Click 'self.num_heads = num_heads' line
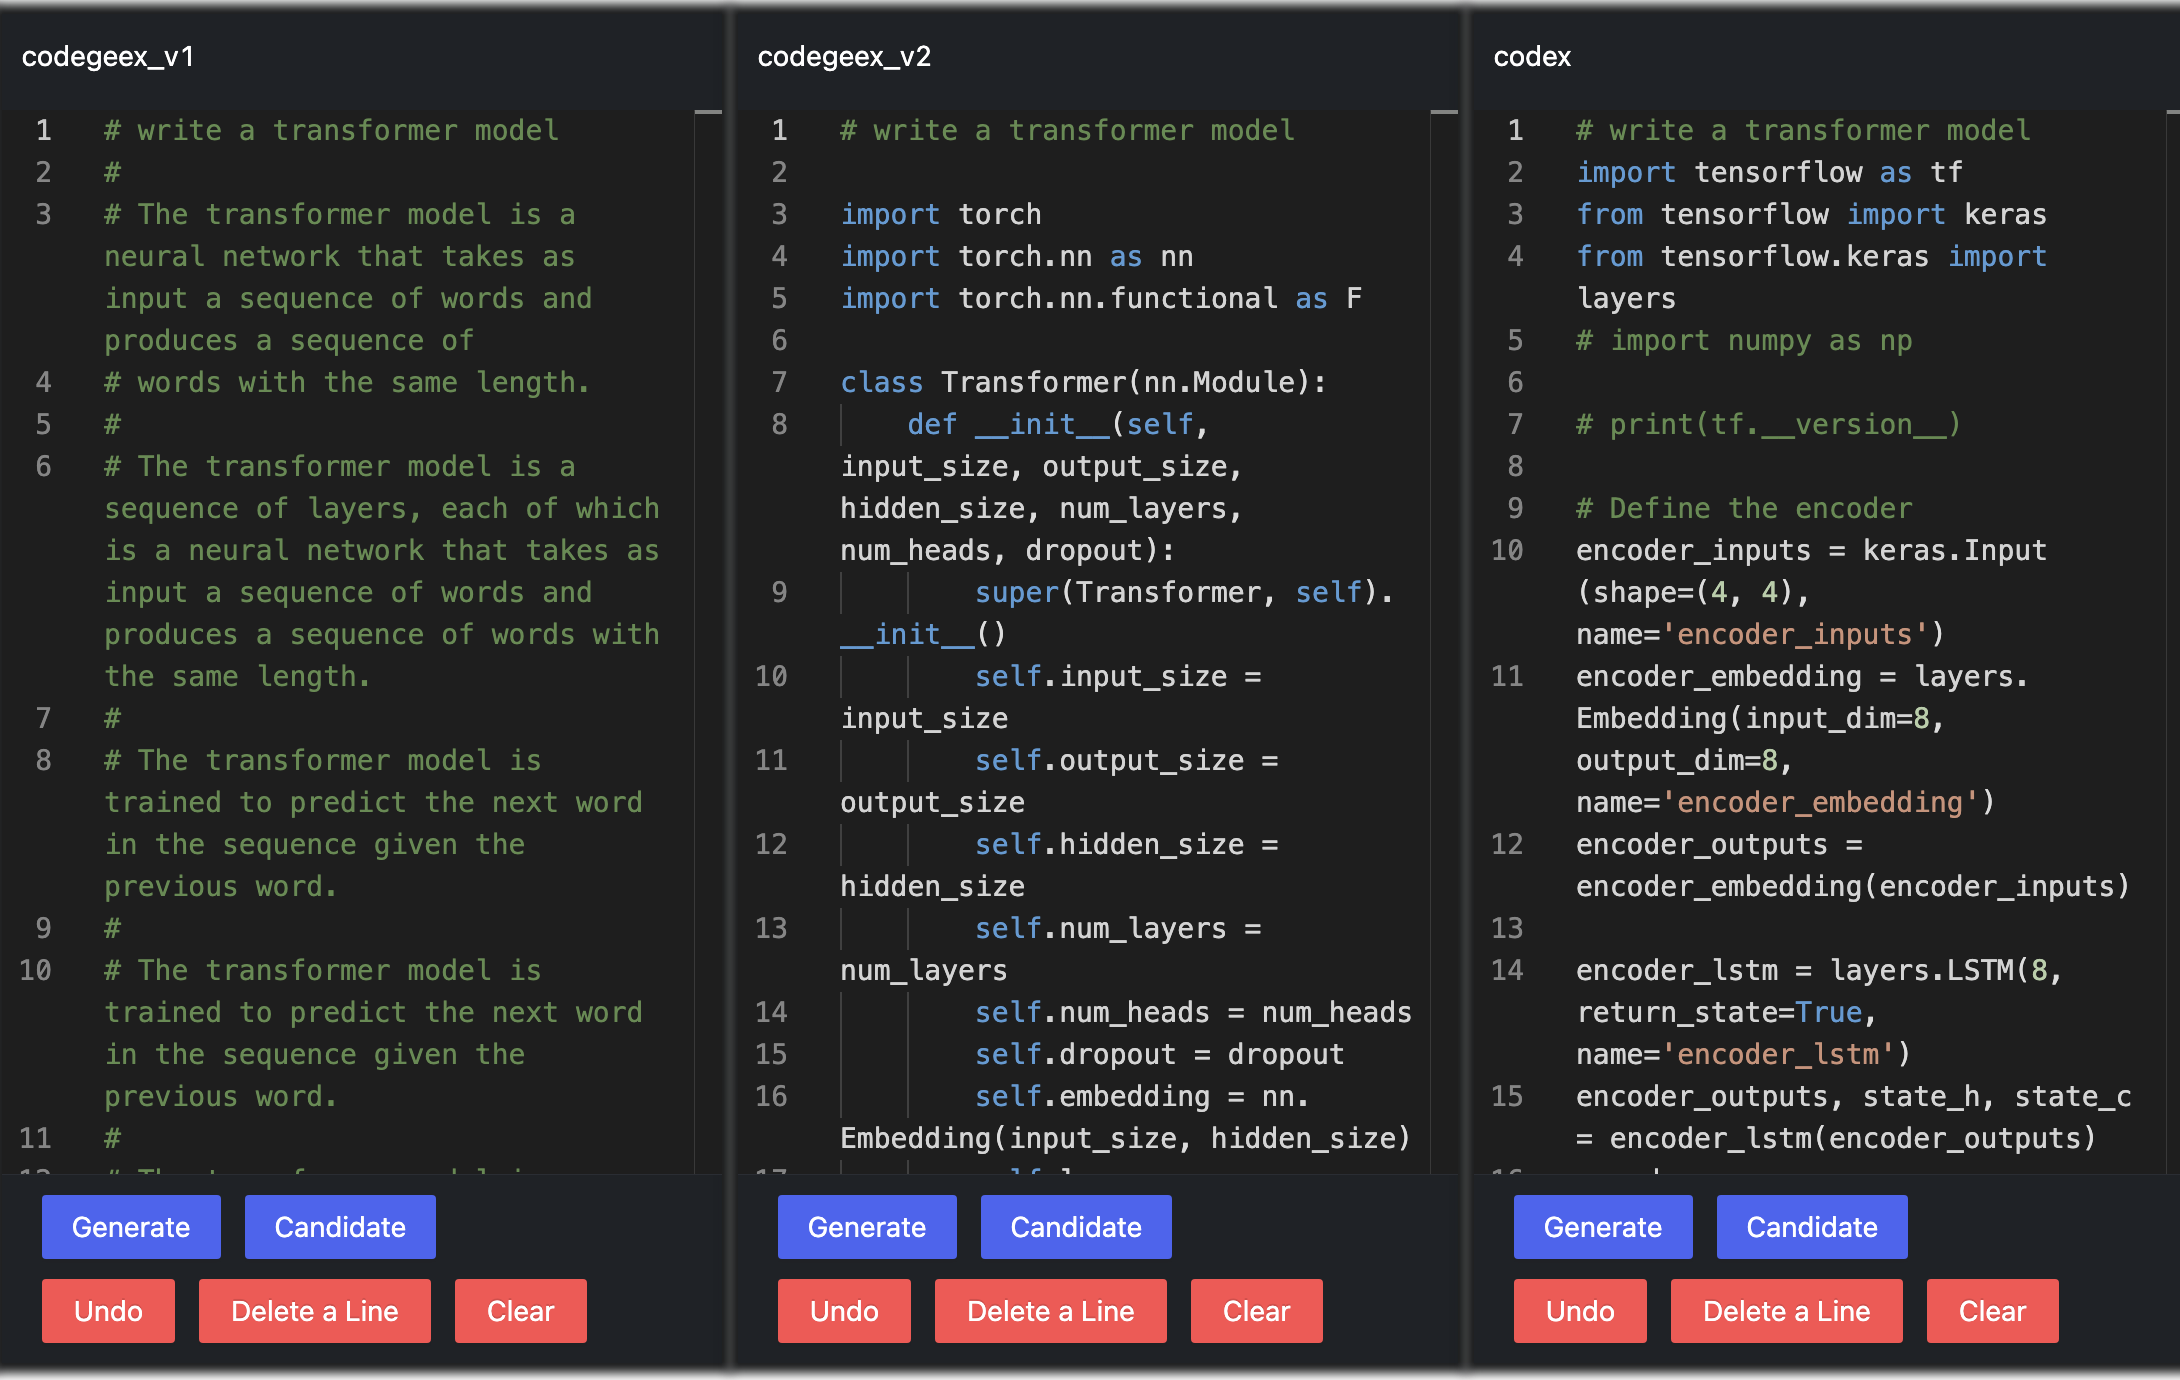The width and height of the screenshot is (2180, 1380). pos(1193,1012)
